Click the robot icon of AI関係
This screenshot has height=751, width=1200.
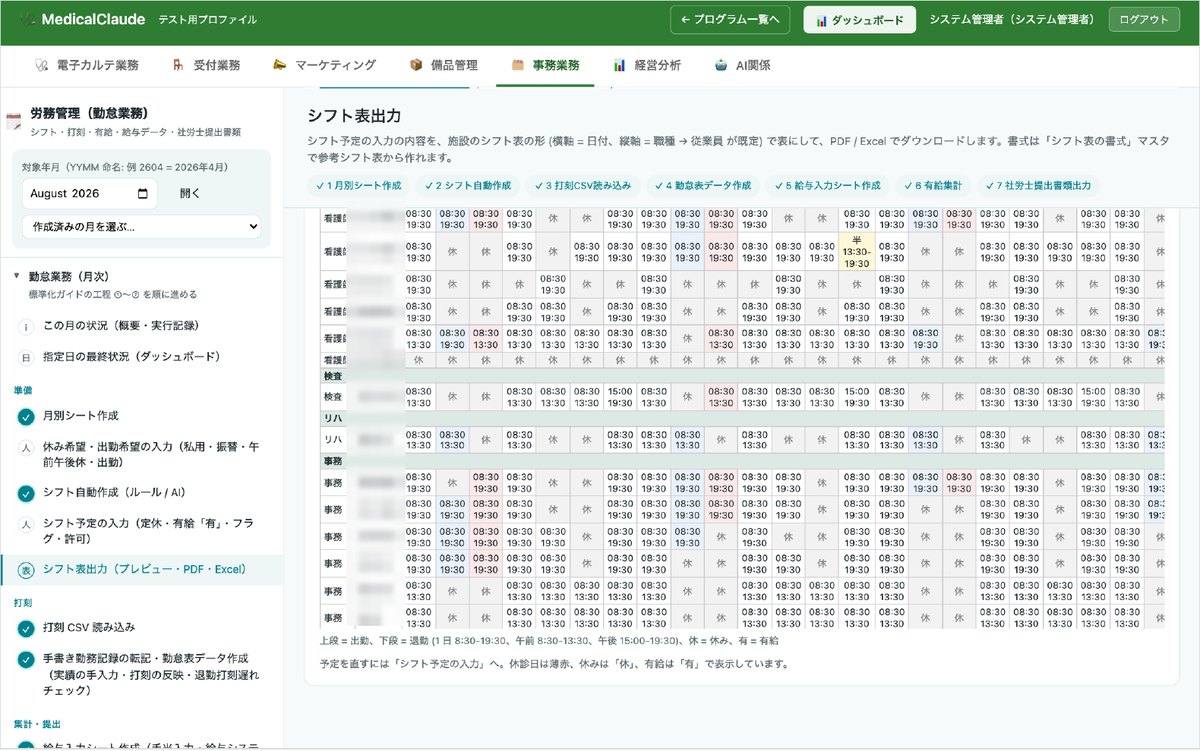click(720, 65)
